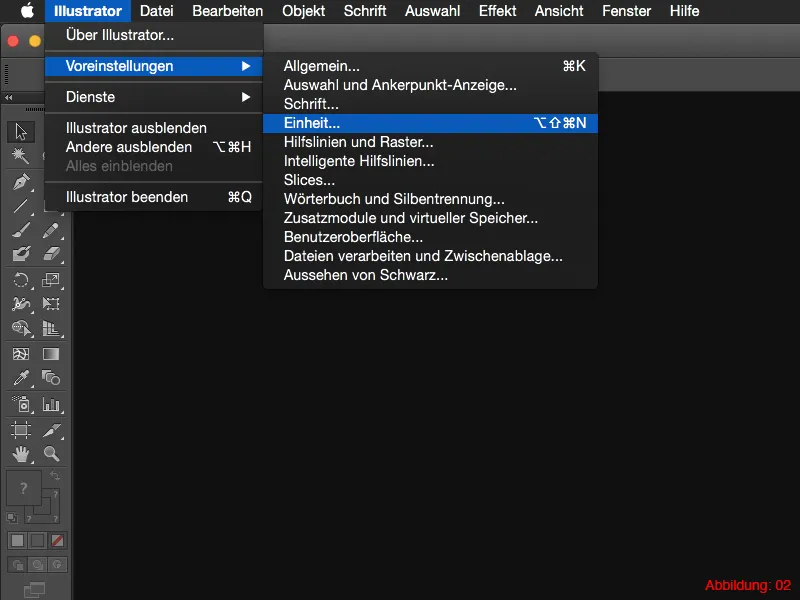The image size is (800, 600).
Task: Select the Shape Builder tool
Action: (21, 328)
